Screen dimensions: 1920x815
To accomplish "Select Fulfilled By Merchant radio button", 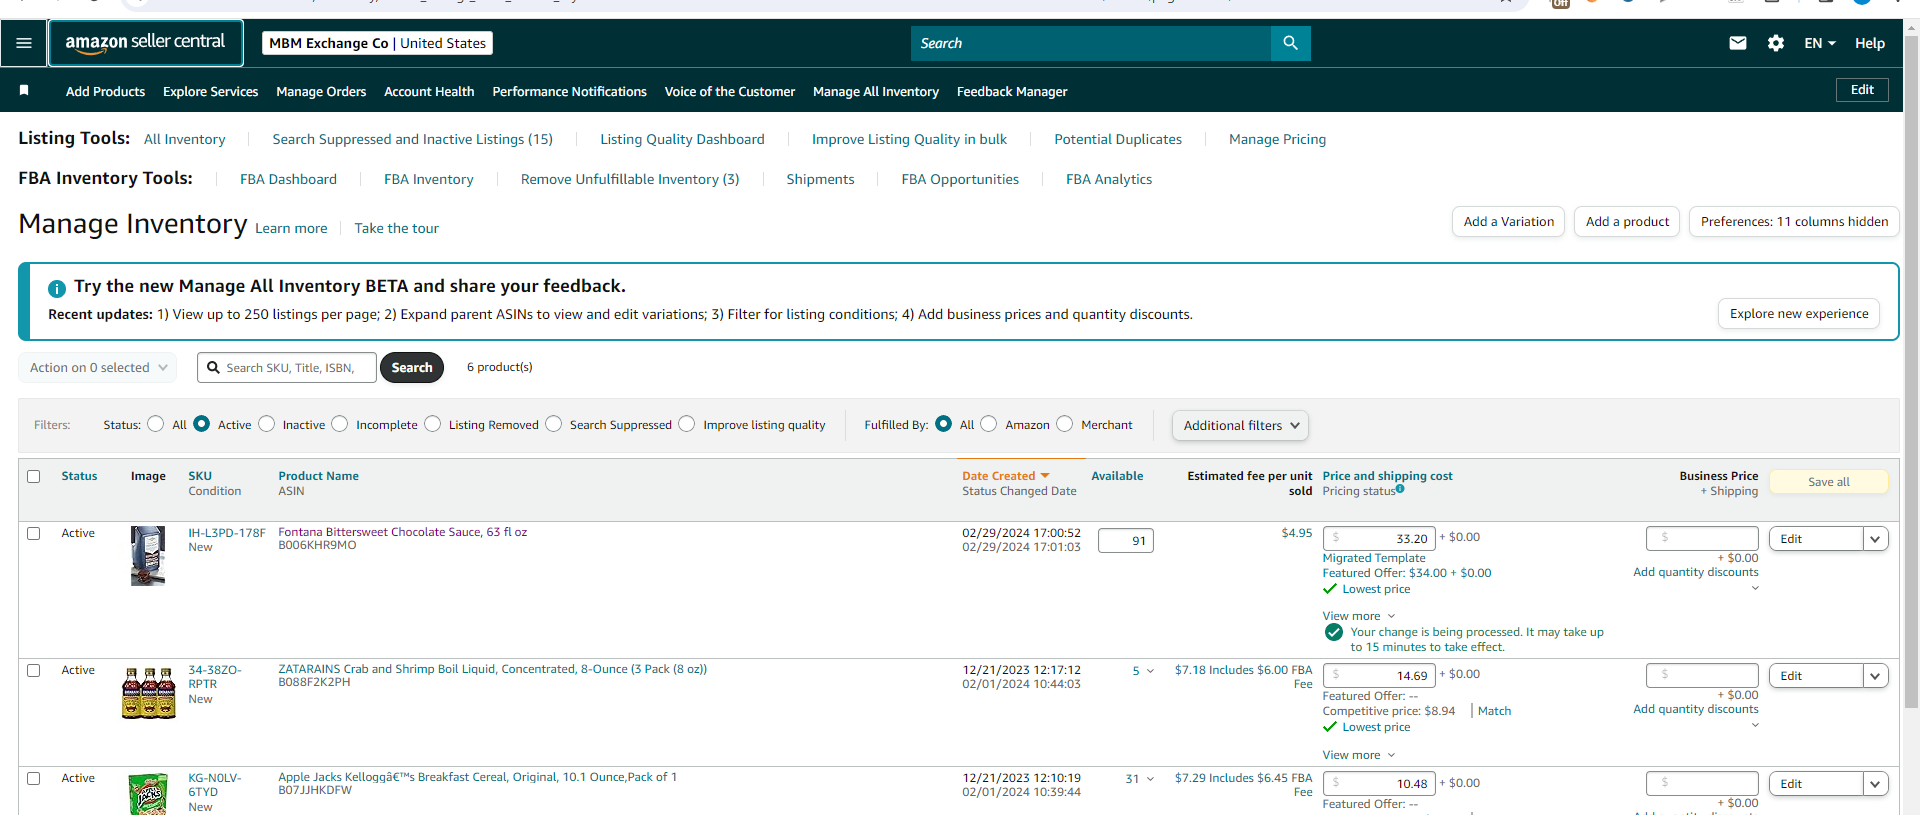I will [1064, 424].
